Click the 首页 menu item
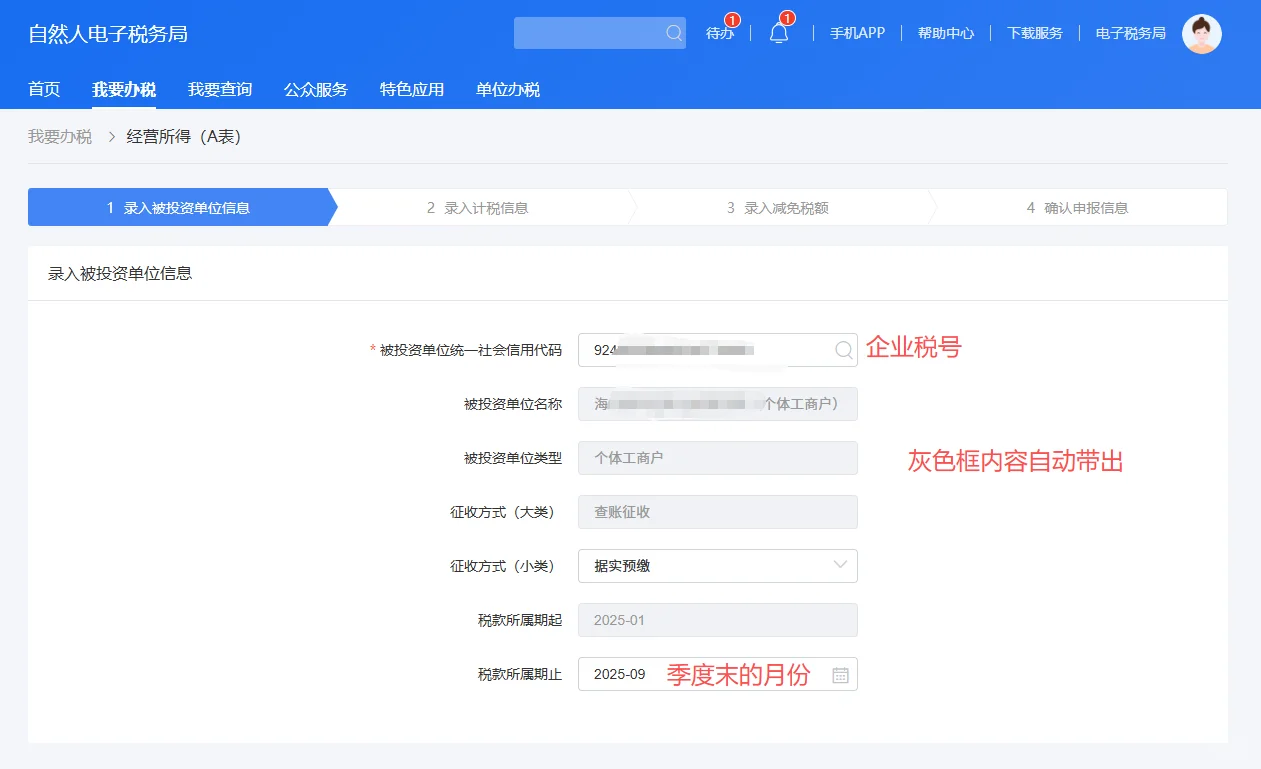 [x=43, y=89]
